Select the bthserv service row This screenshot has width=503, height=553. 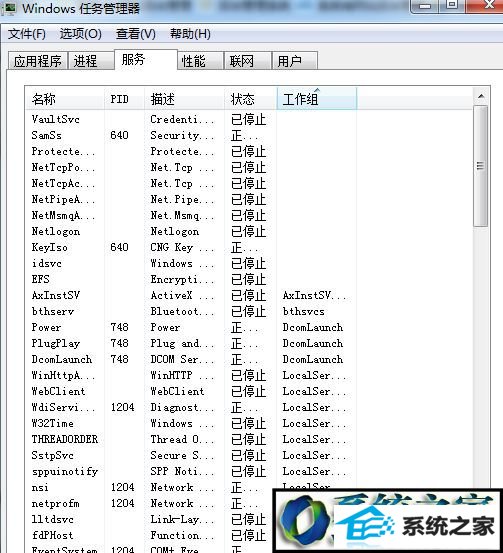(x=249, y=311)
